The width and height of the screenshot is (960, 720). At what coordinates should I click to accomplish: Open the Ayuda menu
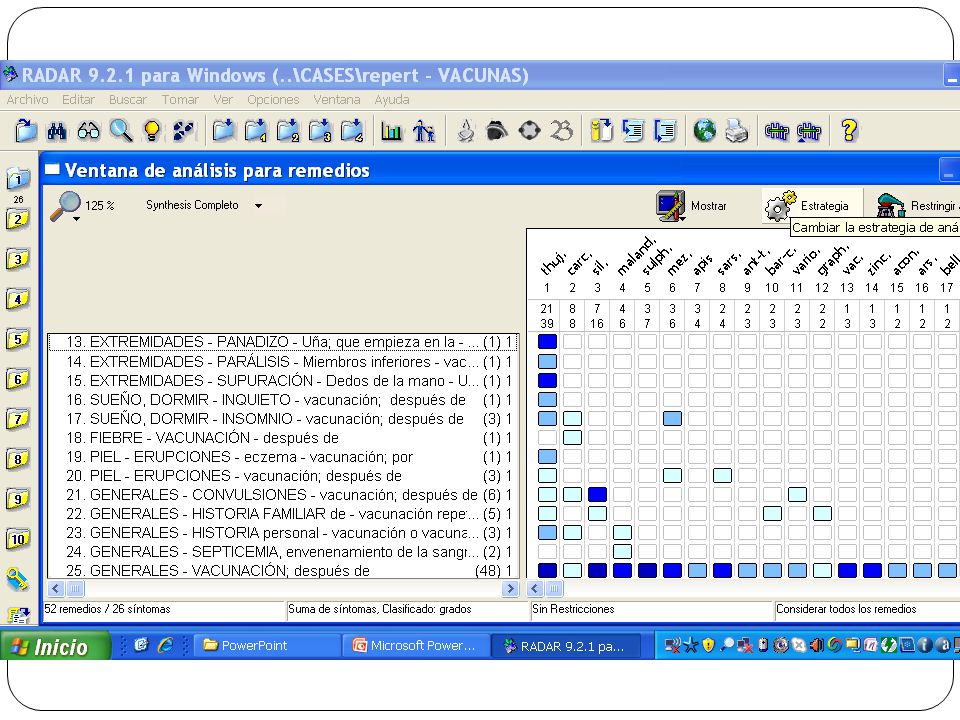pos(392,99)
